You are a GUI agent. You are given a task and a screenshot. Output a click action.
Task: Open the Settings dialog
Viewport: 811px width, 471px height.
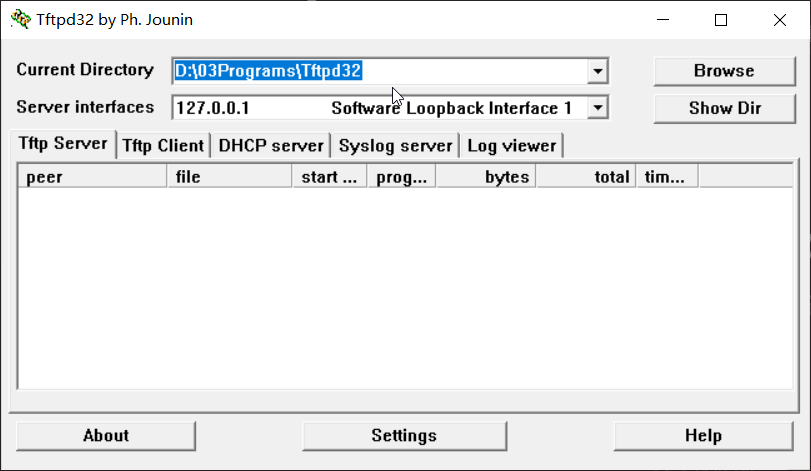[404, 436]
